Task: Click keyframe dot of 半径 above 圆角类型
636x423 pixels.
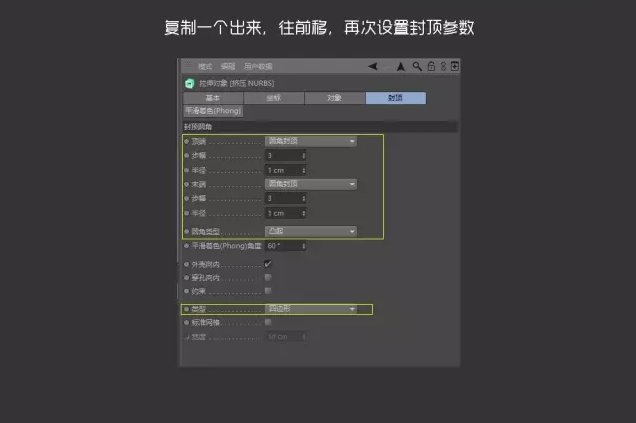Action: [187, 213]
